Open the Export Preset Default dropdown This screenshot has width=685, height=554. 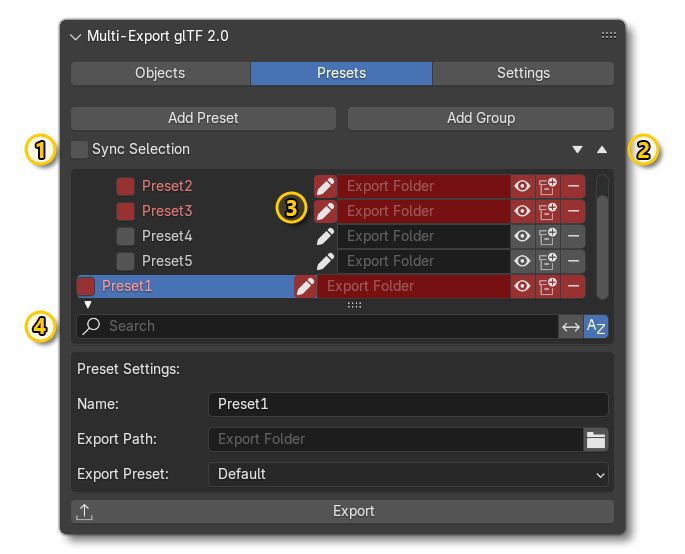pyautogui.click(x=408, y=474)
